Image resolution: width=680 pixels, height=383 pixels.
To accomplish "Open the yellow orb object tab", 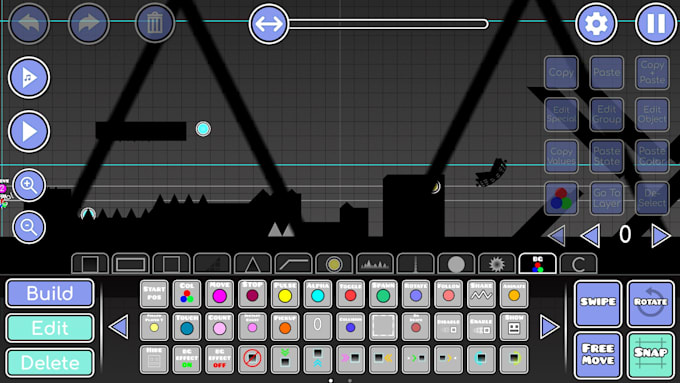I will point(334,264).
